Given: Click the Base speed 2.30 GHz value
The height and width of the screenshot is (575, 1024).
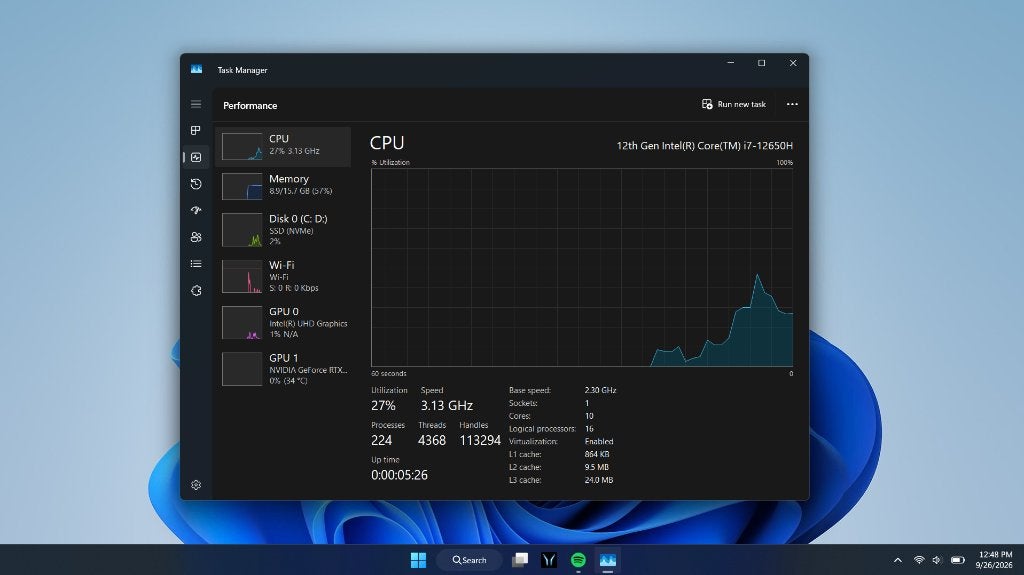Looking at the screenshot, I should 600,390.
